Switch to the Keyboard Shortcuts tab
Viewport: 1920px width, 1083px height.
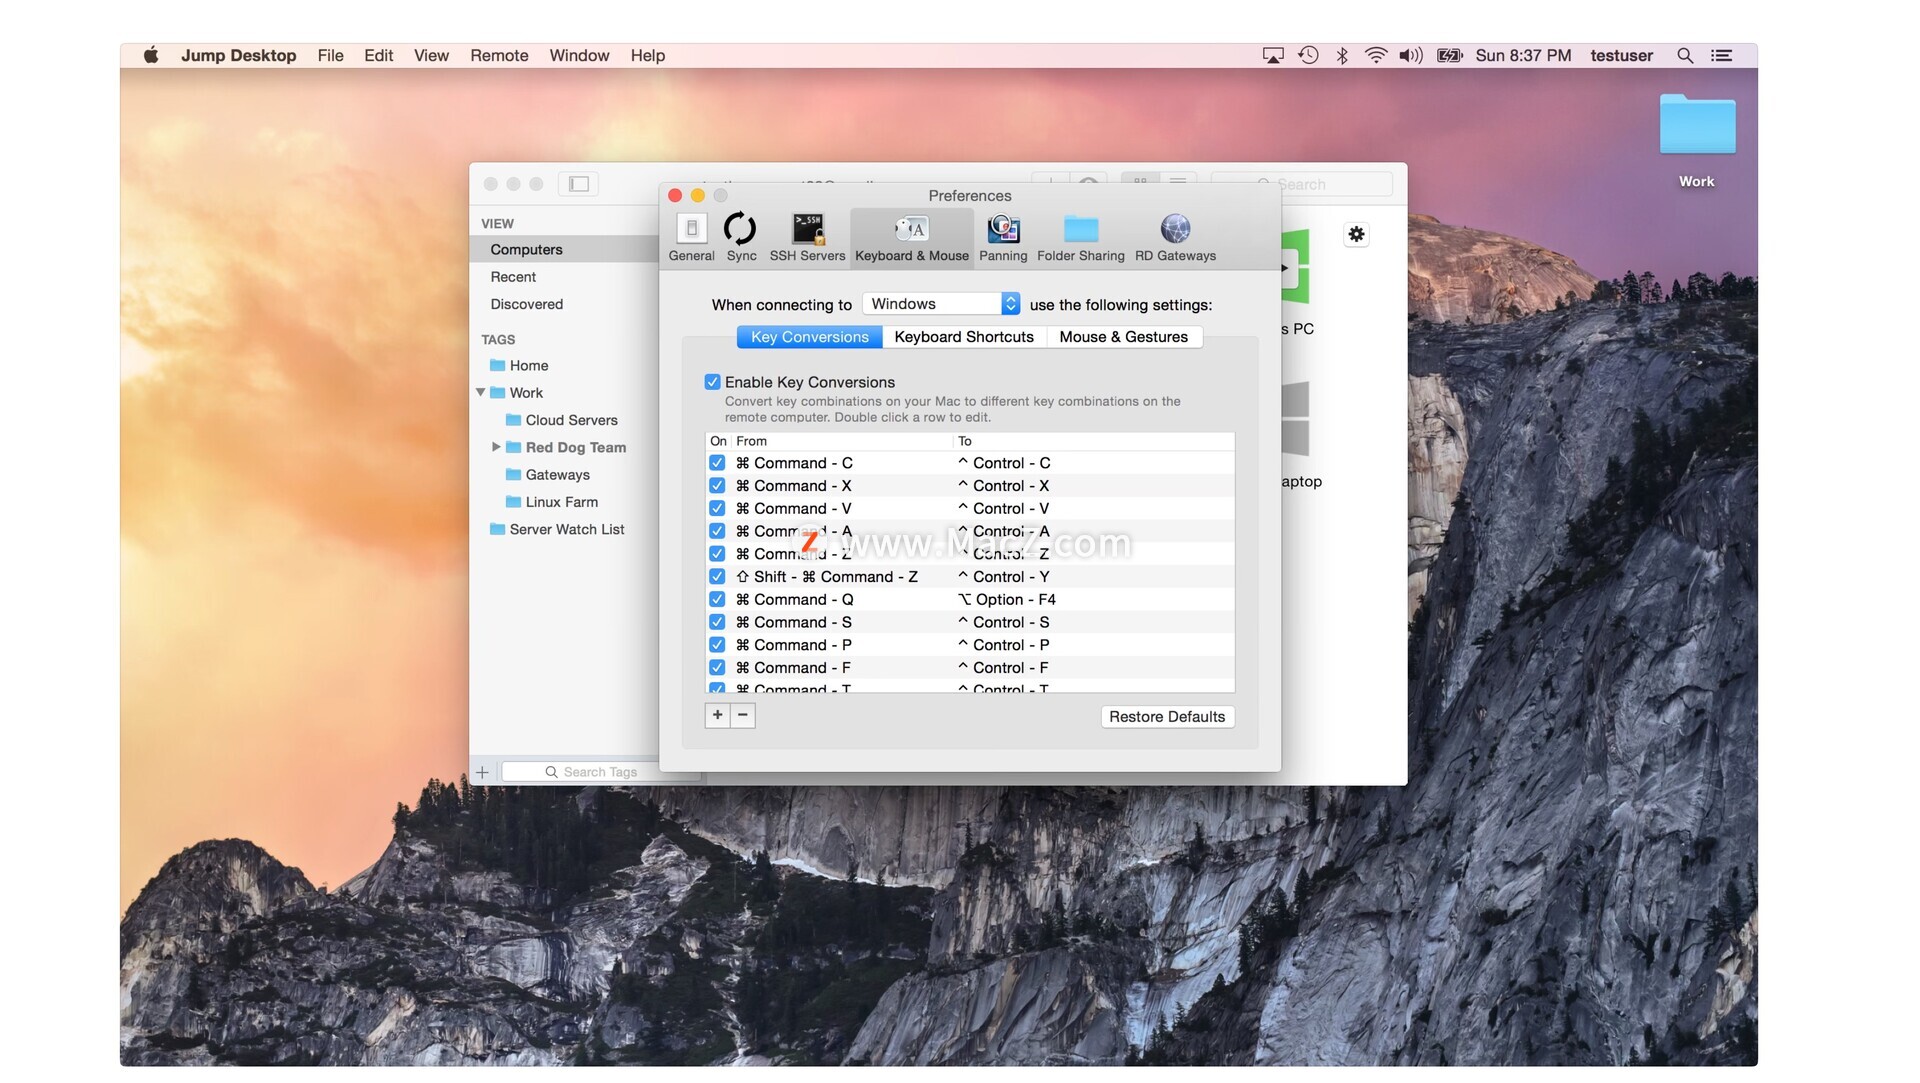point(964,337)
